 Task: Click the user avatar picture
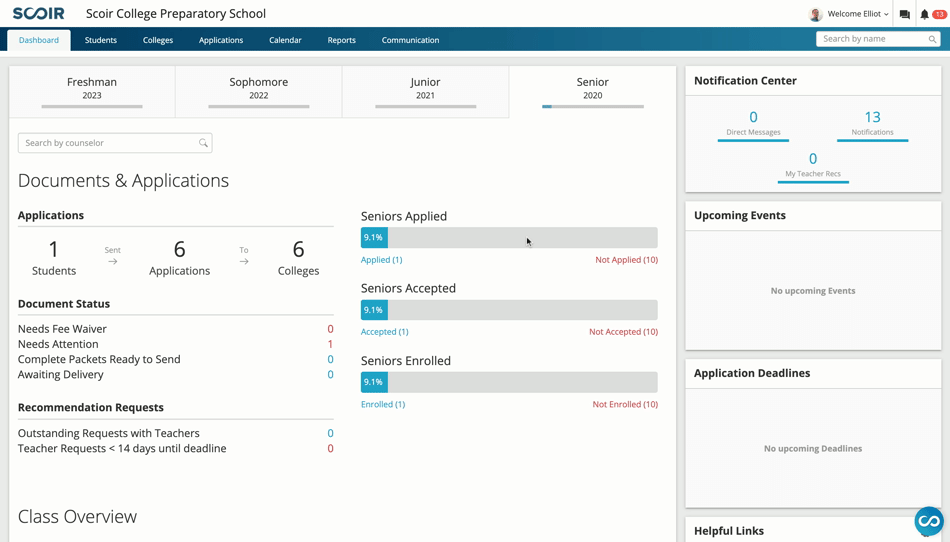816,14
